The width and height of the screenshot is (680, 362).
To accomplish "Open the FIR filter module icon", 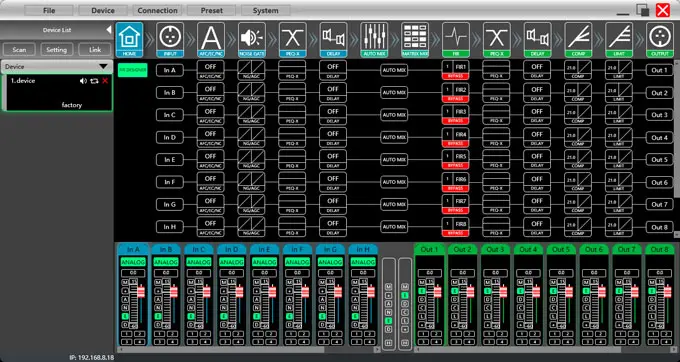I will pyautogui.click(x=456, y=39).
